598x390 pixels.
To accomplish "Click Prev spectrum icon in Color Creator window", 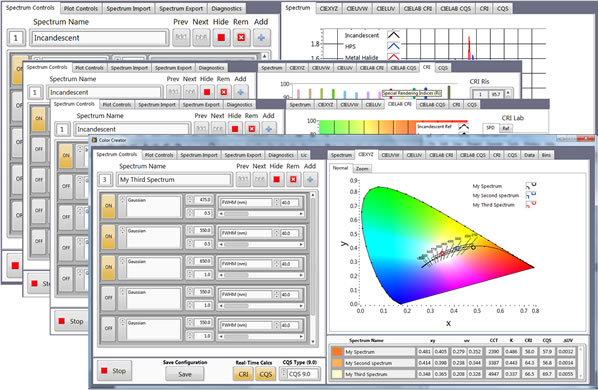I will (x=243, y=179).
